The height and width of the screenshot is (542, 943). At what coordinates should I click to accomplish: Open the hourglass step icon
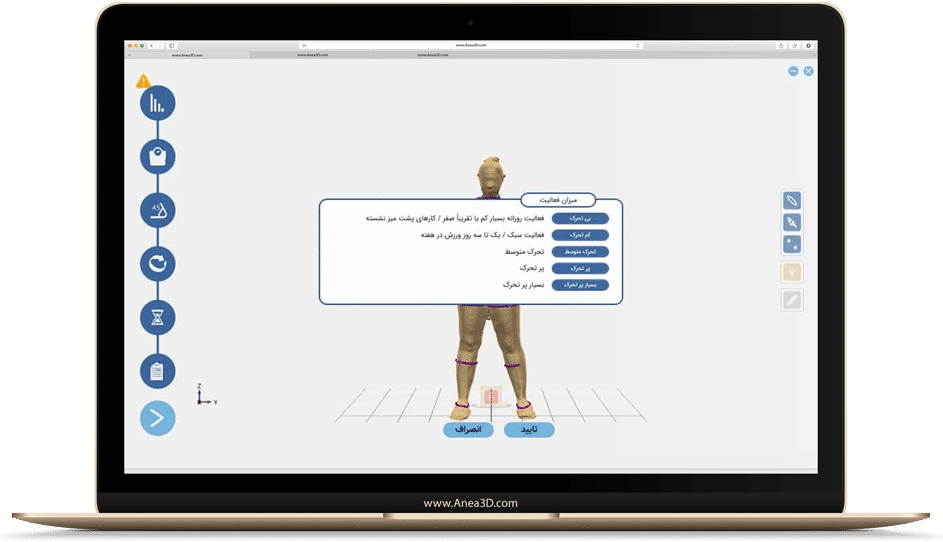(158, 317)
